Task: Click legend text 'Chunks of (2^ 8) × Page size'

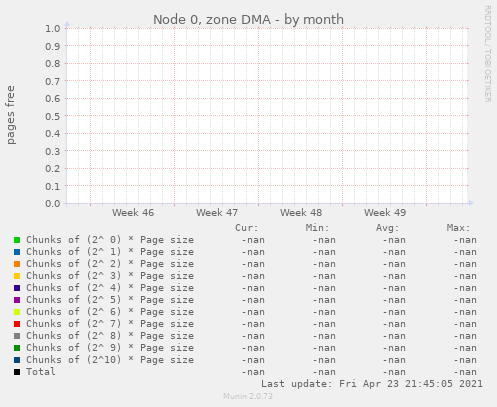Action: pos(110,336)
